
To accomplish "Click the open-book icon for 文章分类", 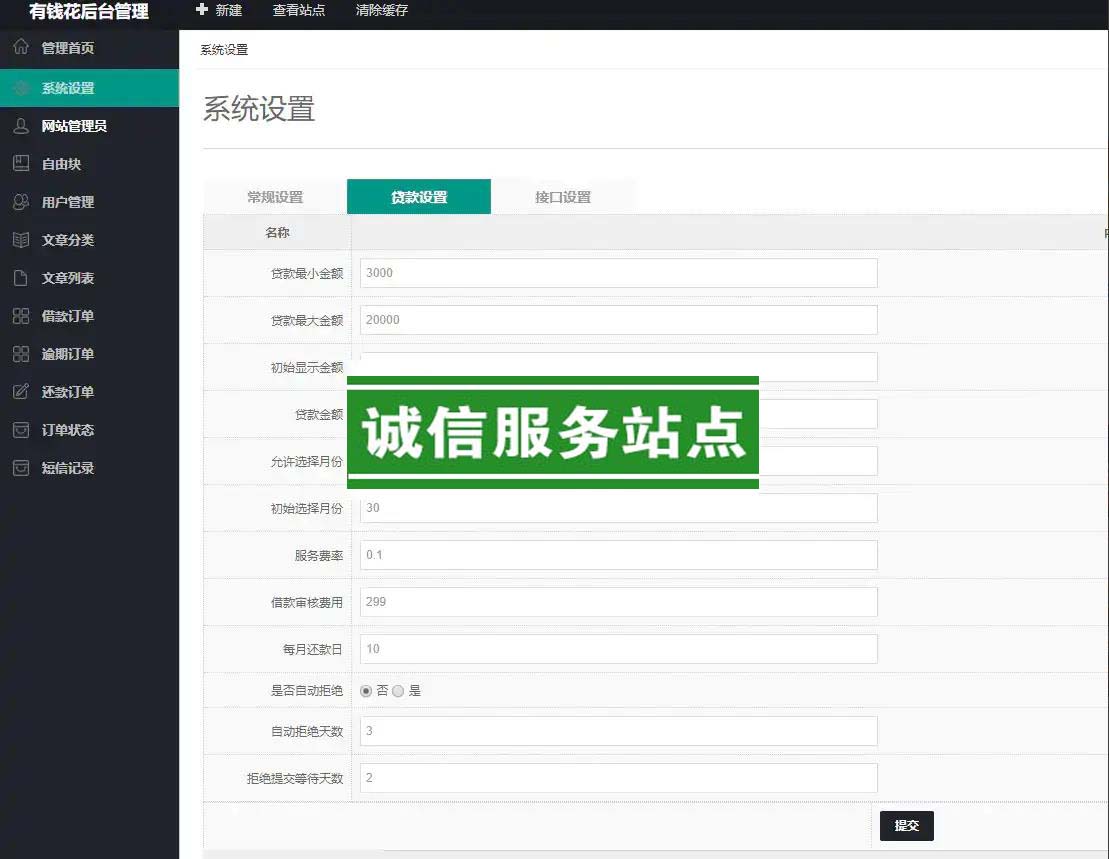I will pyautogui.click(x=21, y=240).
